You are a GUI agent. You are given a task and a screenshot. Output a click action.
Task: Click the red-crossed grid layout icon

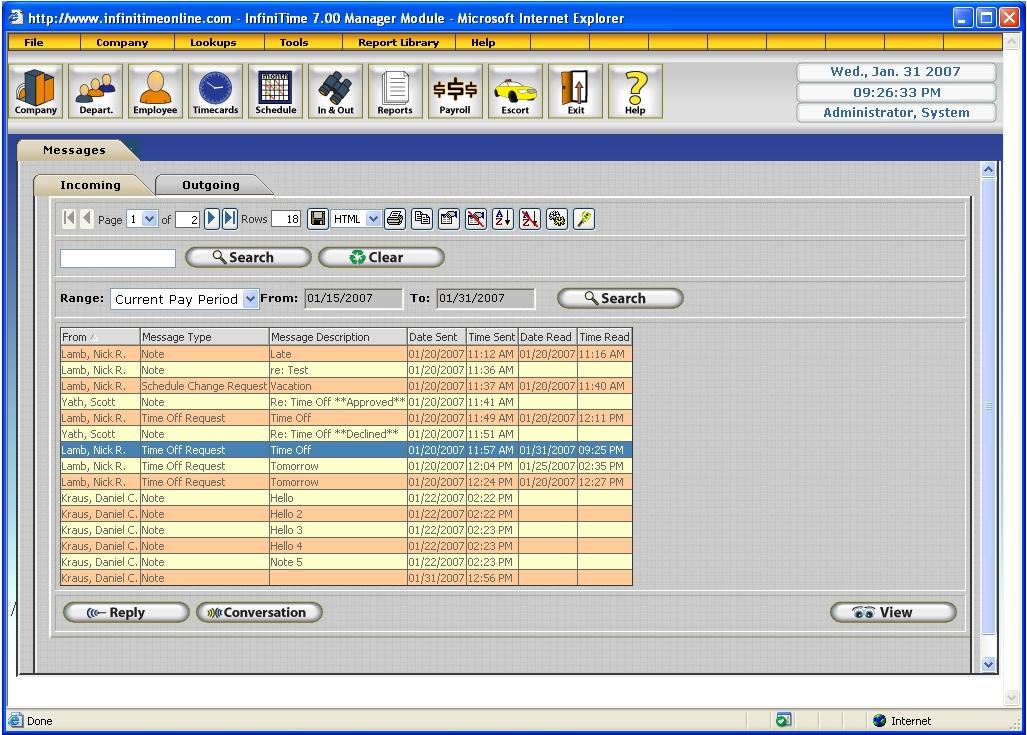476,219
